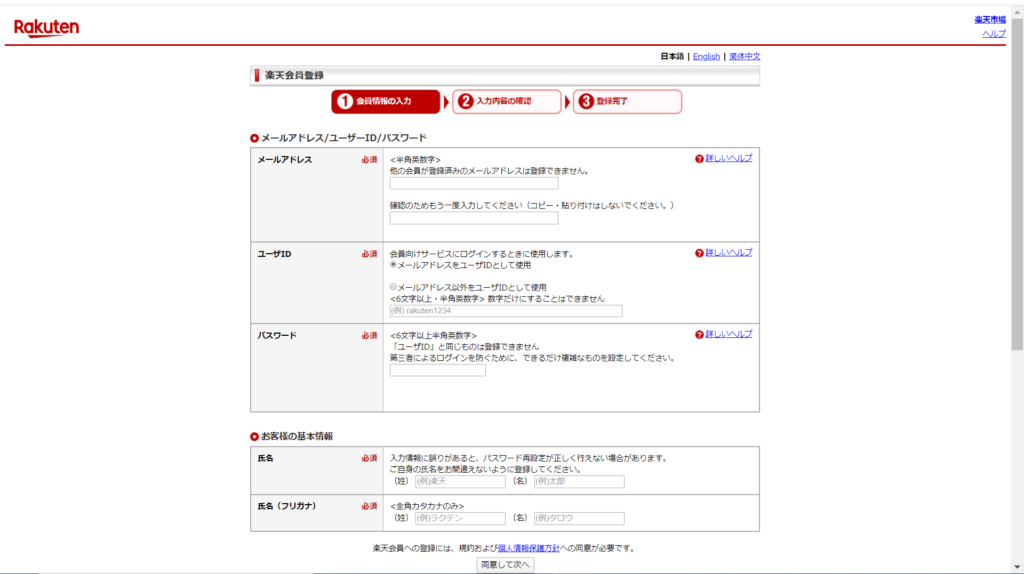The image size is (1024, 574).
Task: Click the page vertical scrollbar
Action: pyautogui.click(x=1017, y=200)
